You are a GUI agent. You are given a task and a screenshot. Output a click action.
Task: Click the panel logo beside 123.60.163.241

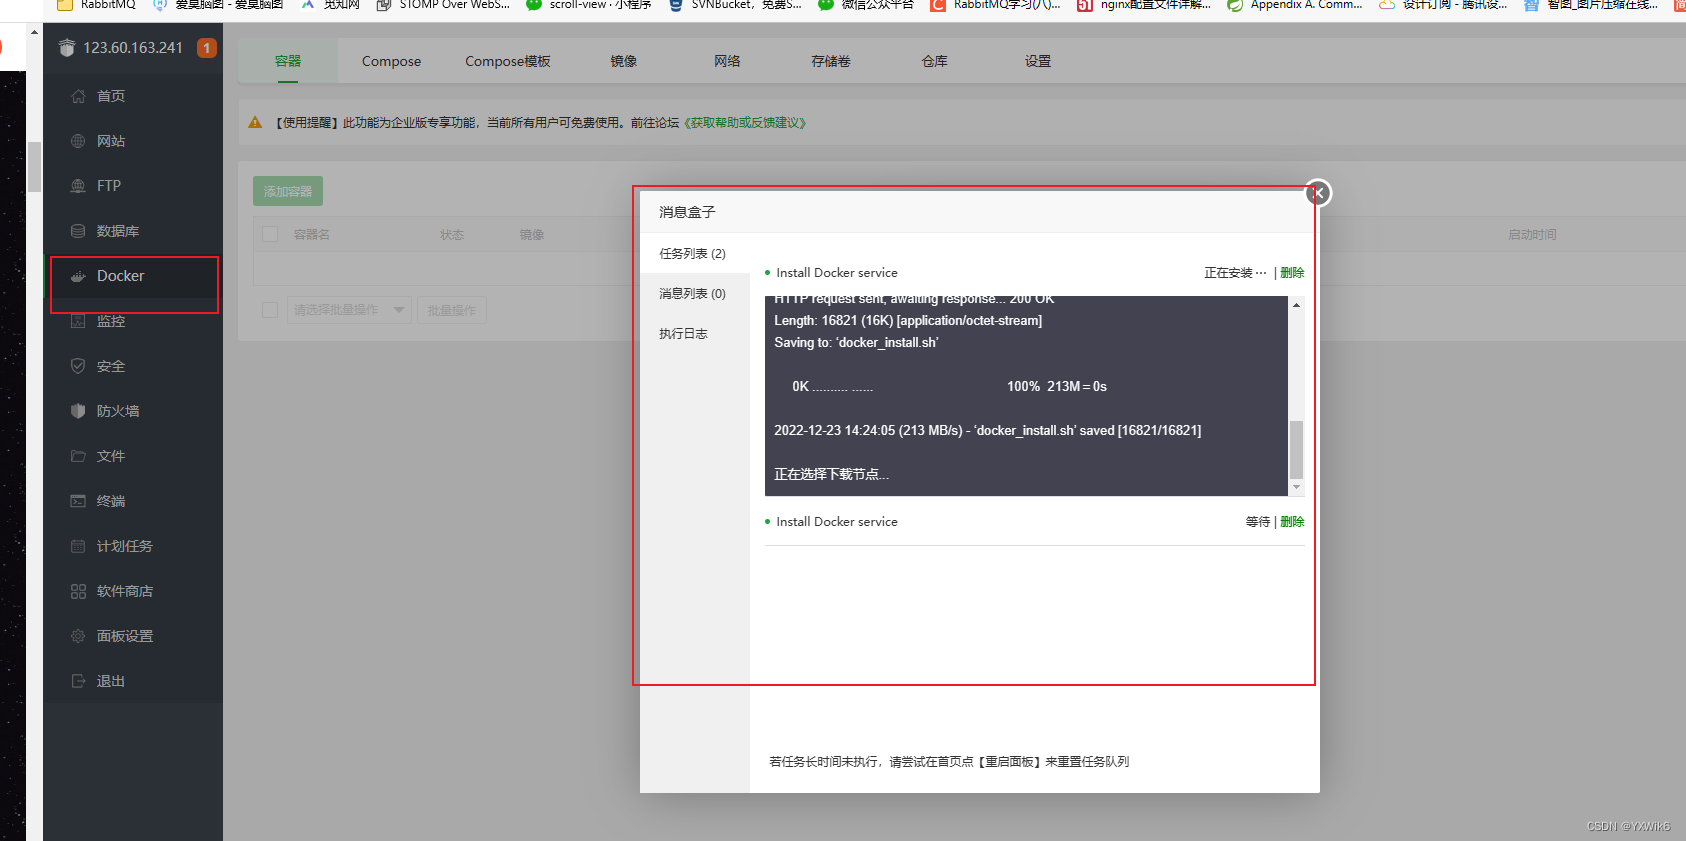pos(67,48)
